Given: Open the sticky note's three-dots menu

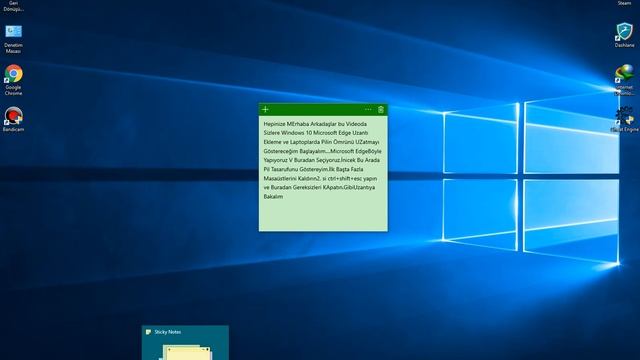Looking at the screenshot, I should [x=368, y=109].
